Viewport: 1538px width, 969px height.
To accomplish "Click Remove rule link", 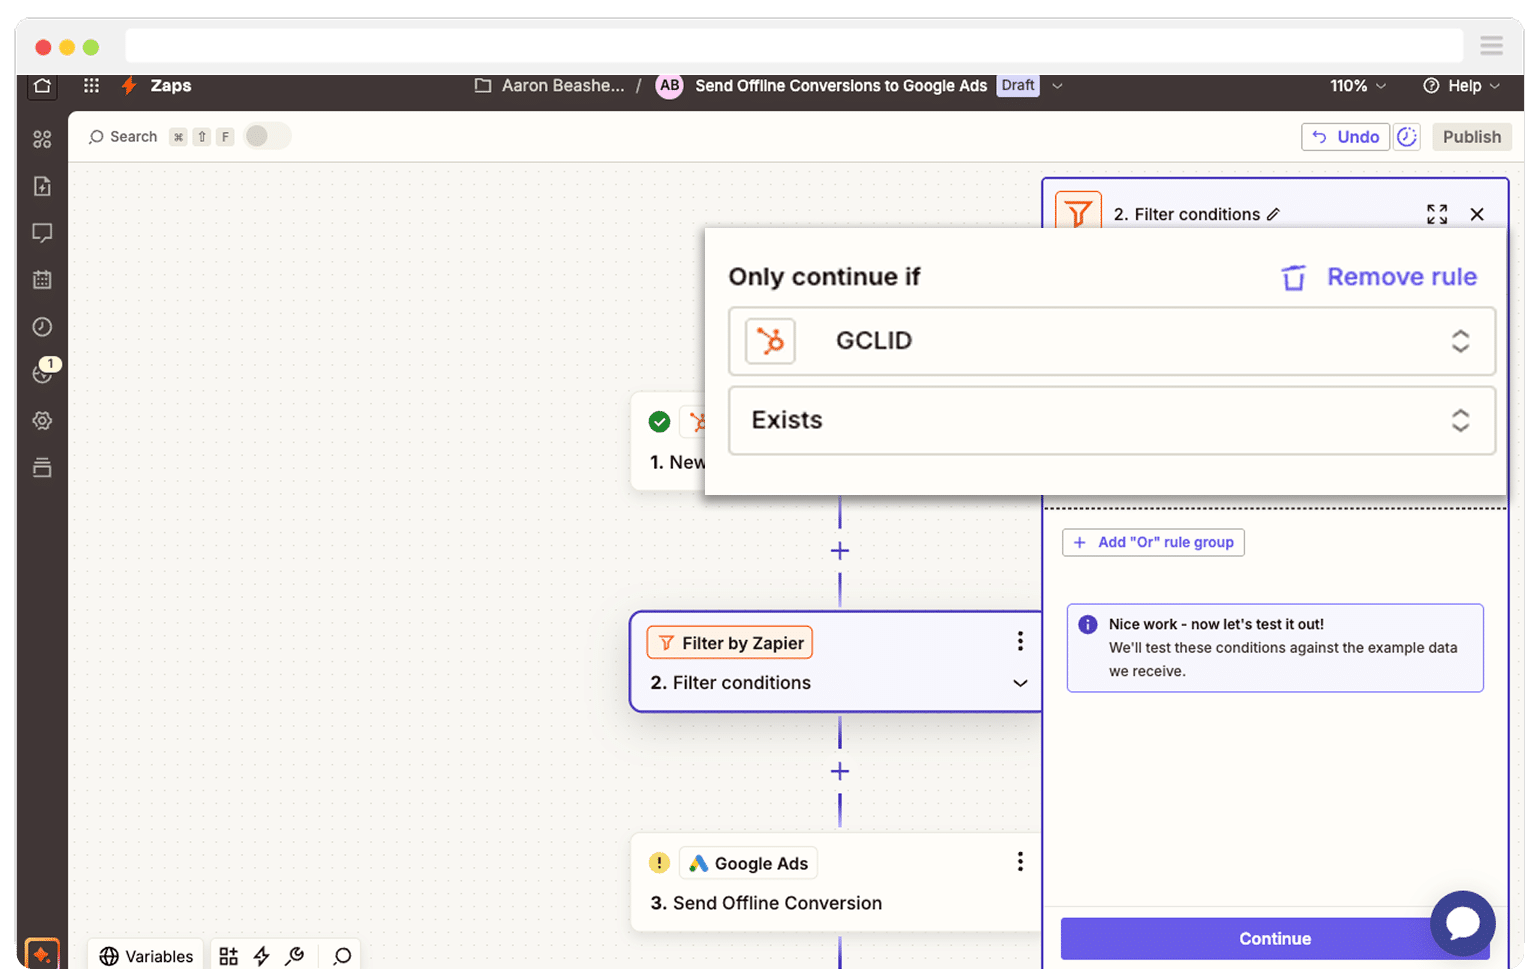I will pyautogui.click(x=1379, y=277).
